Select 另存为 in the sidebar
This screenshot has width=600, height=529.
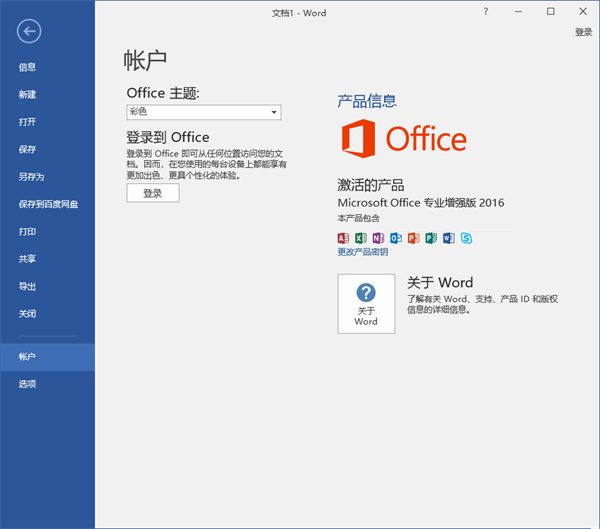click(31, 177)
